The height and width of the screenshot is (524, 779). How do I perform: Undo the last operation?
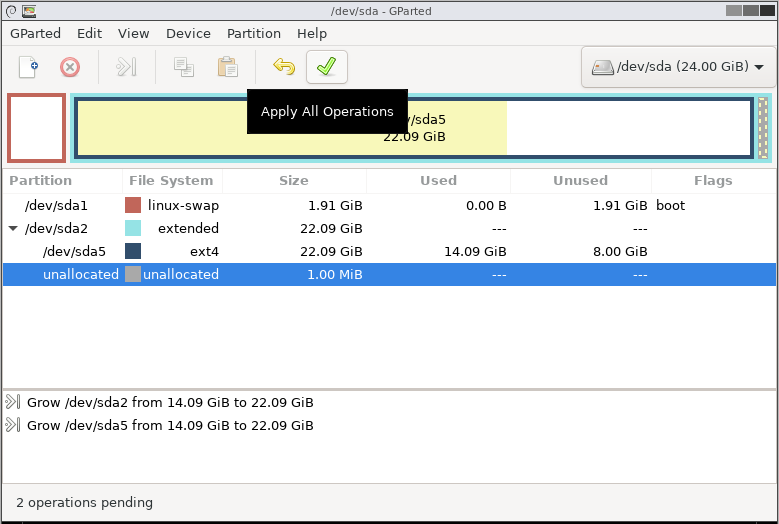284,67
